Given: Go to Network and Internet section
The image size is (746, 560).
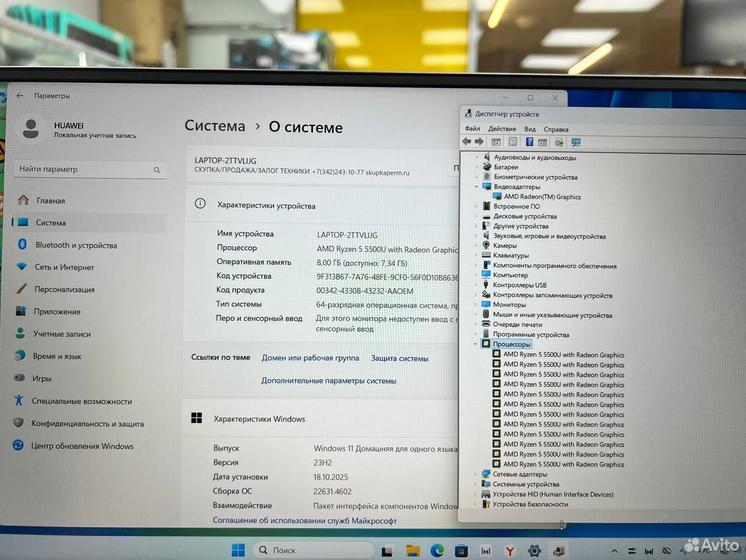Looking at the screenshot, I should [x=64, y=267].
